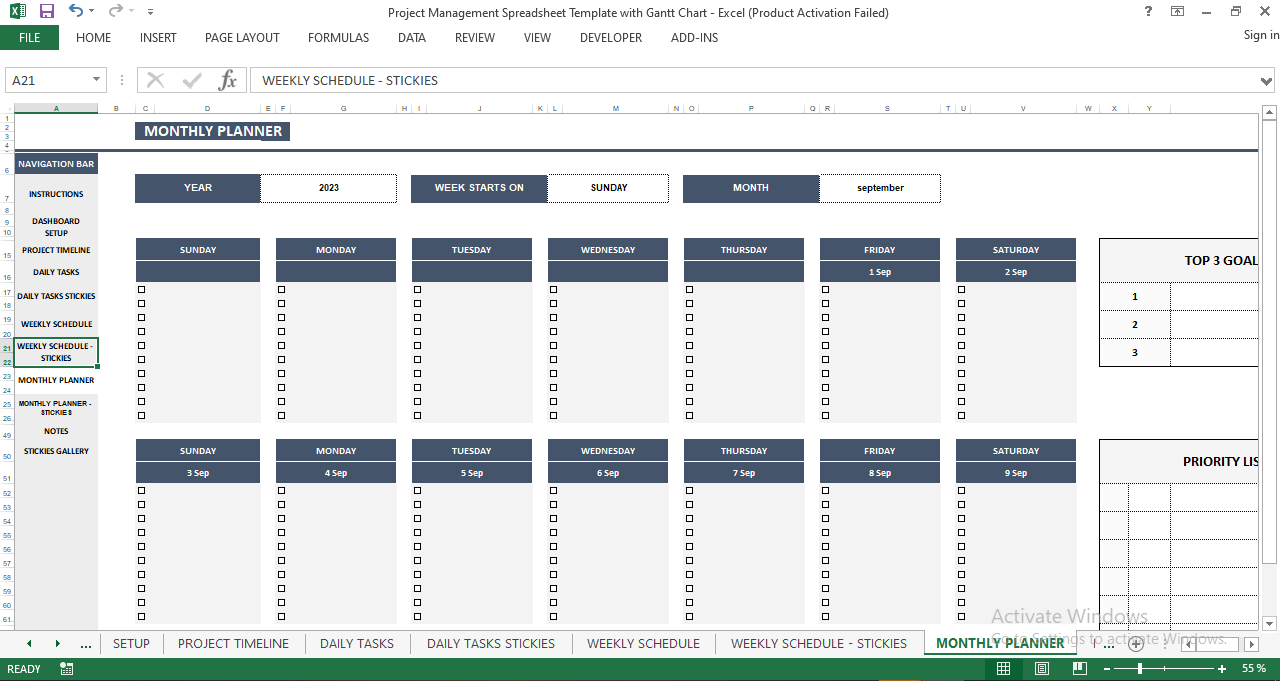Open the Name Box dropdown arrow
1280x681 pixels.
click(x=96, y=80)
